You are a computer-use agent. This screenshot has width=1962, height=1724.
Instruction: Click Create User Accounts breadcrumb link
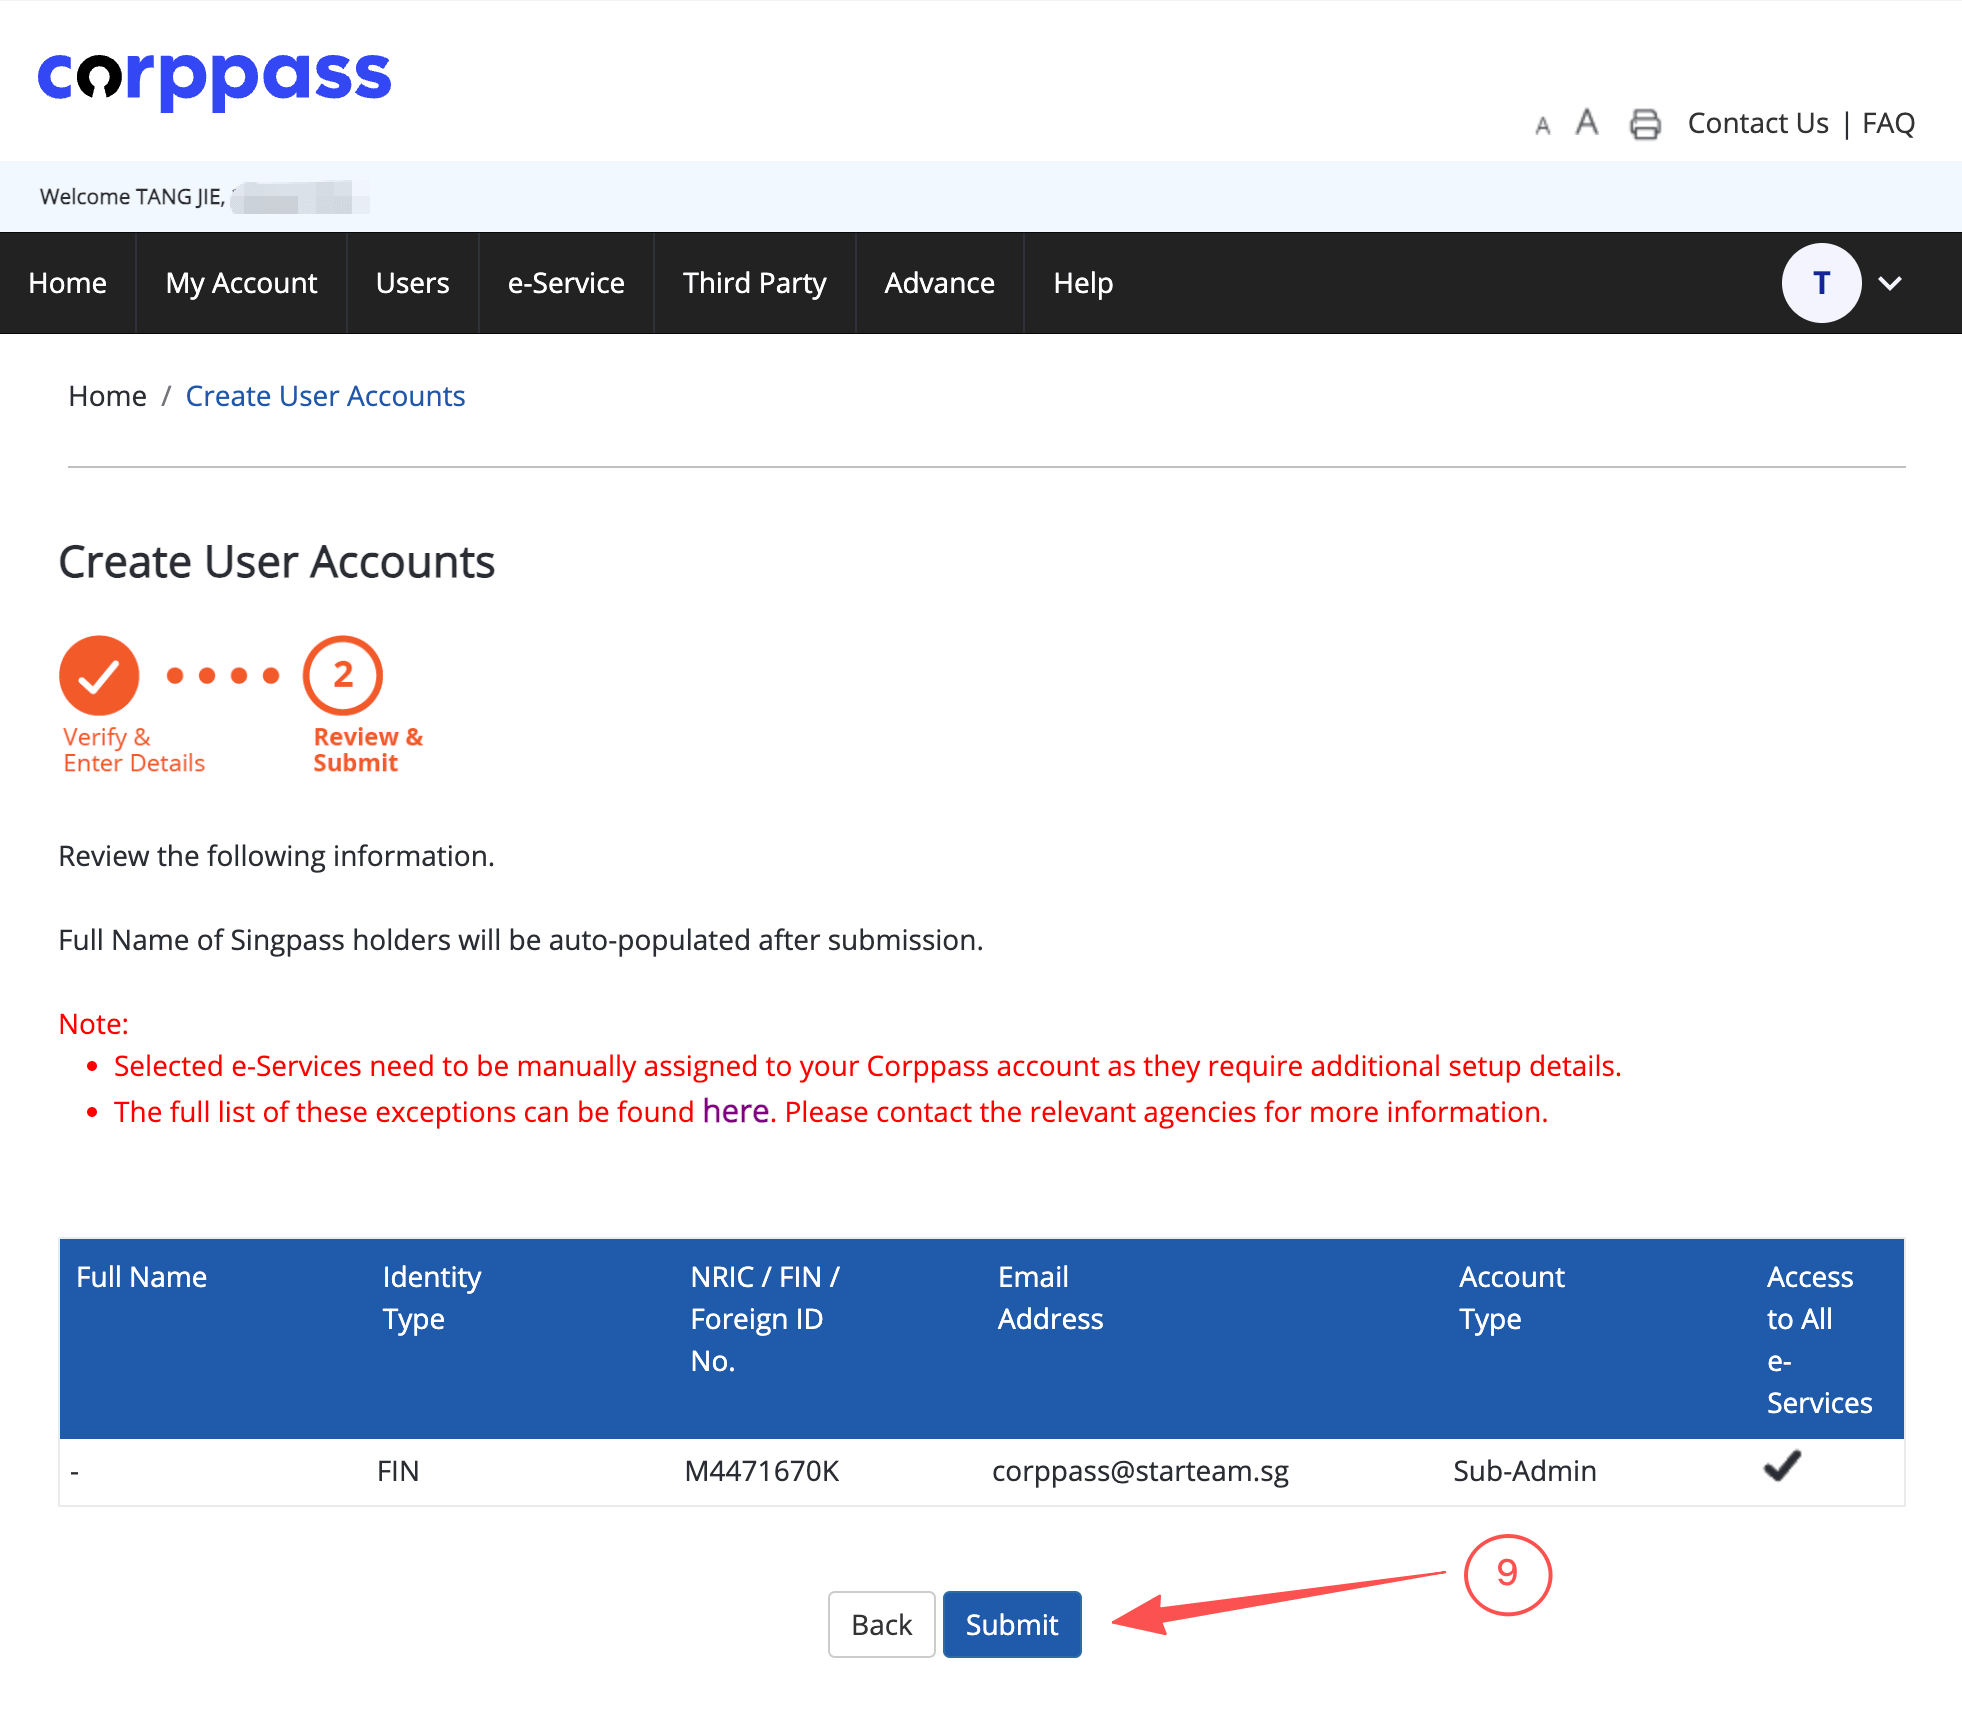pyautogui.click(x=325, y=396)
